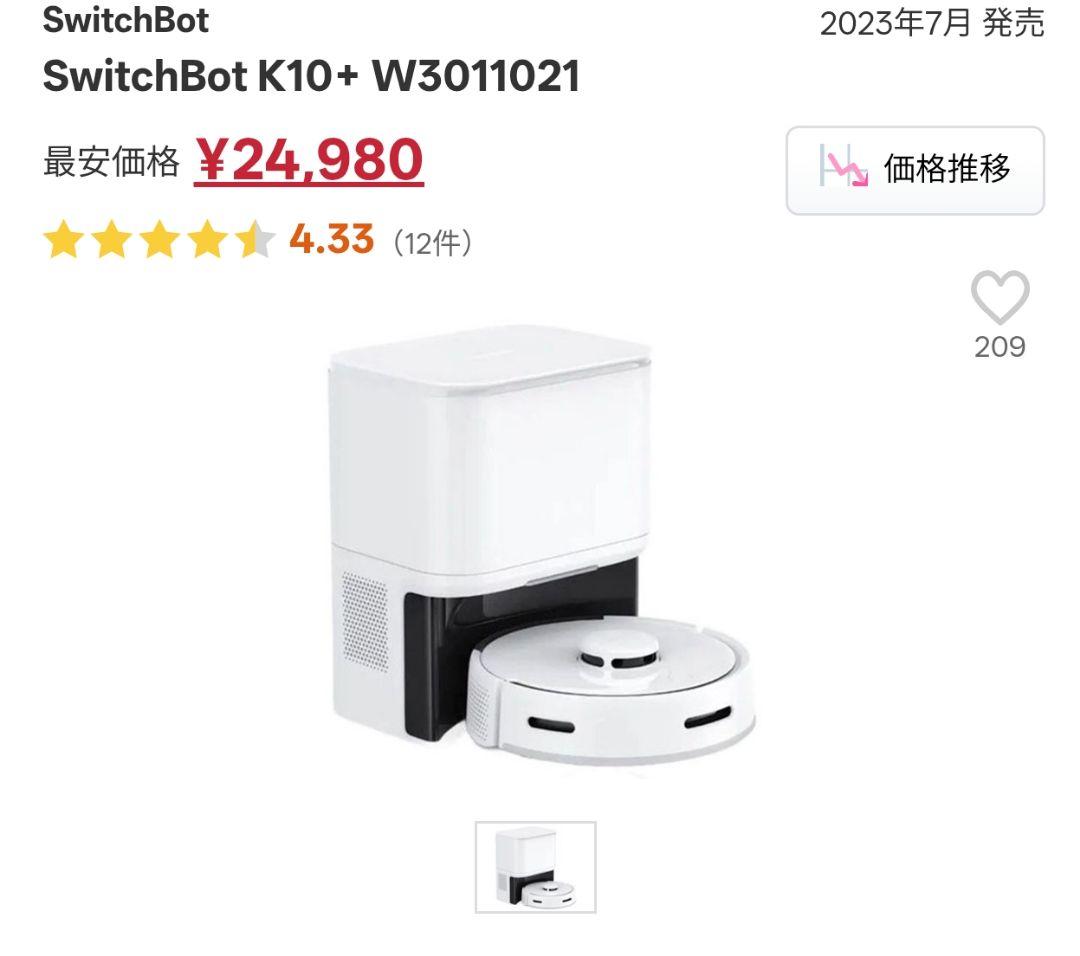Open the (12件) reviews link

(433, 243)
